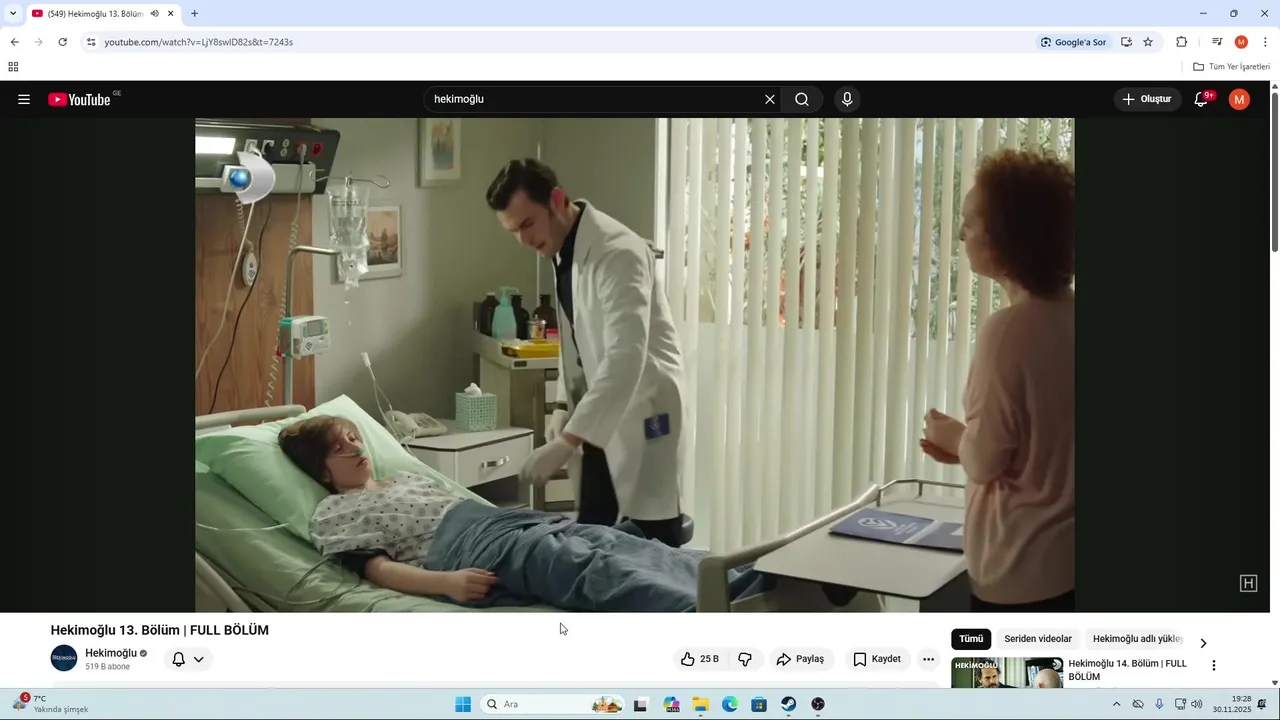The image size is (1280, 720).
Task: Click the video player to pause
Action: click(635, 365)
